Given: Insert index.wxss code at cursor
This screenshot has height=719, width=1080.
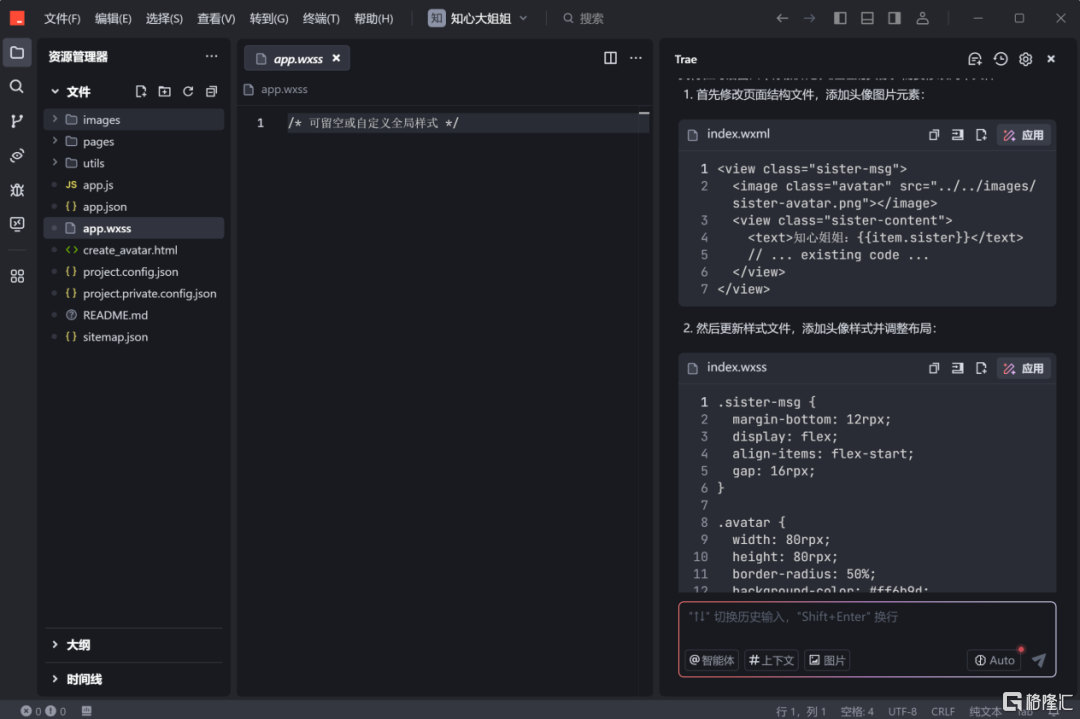Looking at the screenshot, I should (x=957, y=368).
